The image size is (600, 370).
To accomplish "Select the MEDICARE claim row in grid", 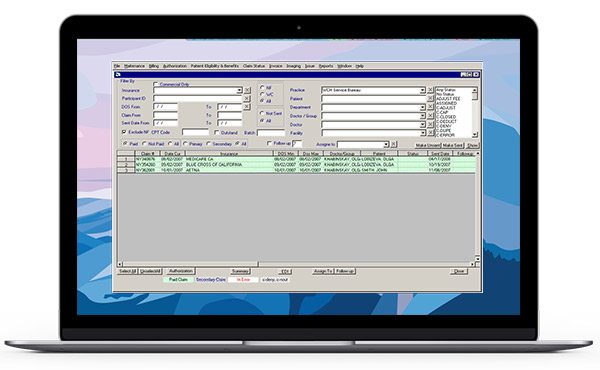I will tap(296, 159).
